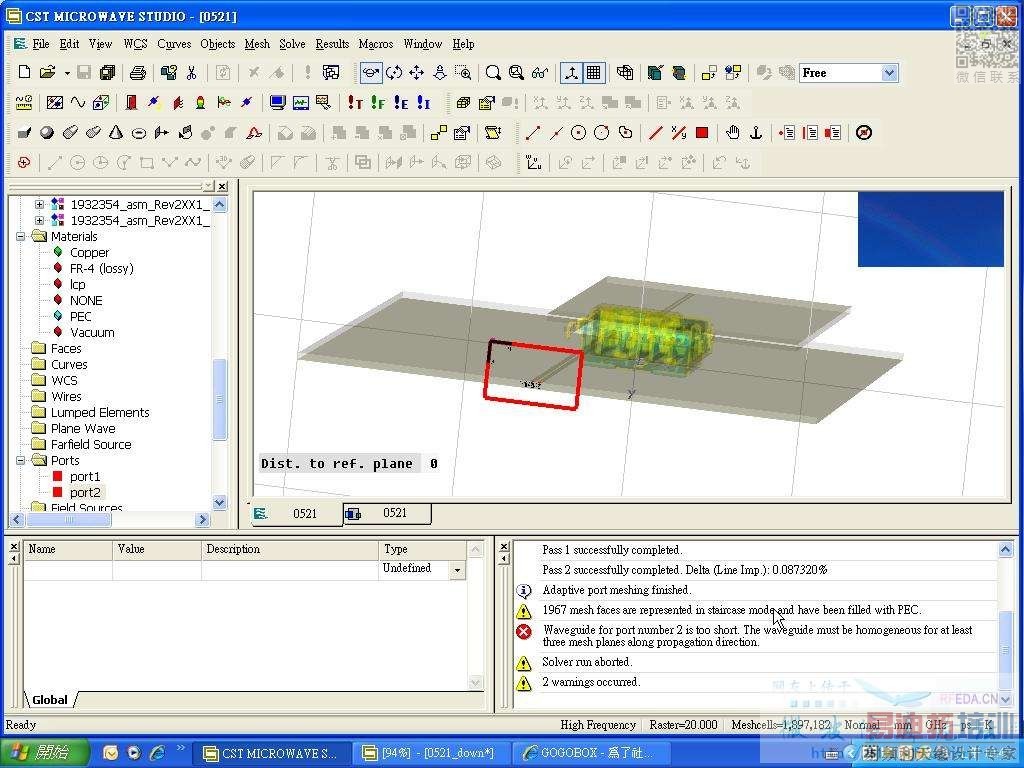Click the navigation tree scroll-down arrow
The height and width of the screenshot is (768, 1024).
(x=220, y=503)
